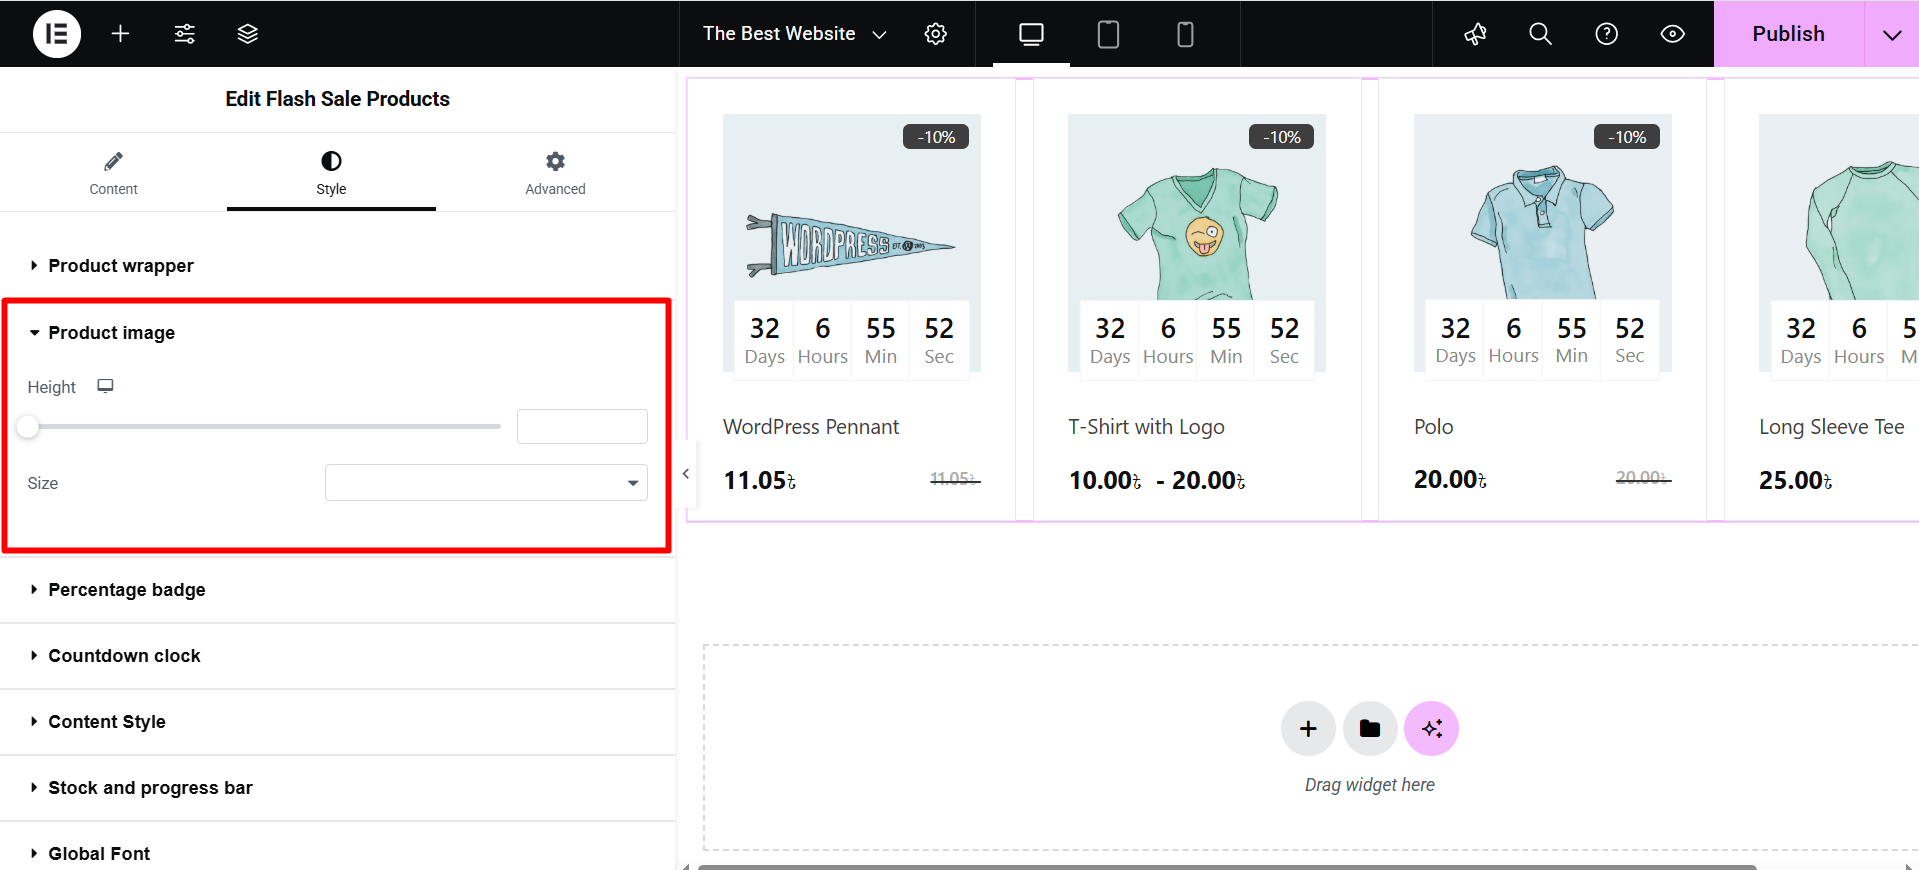
Task: Add template with folder icon
Action: click(1370, 729)
